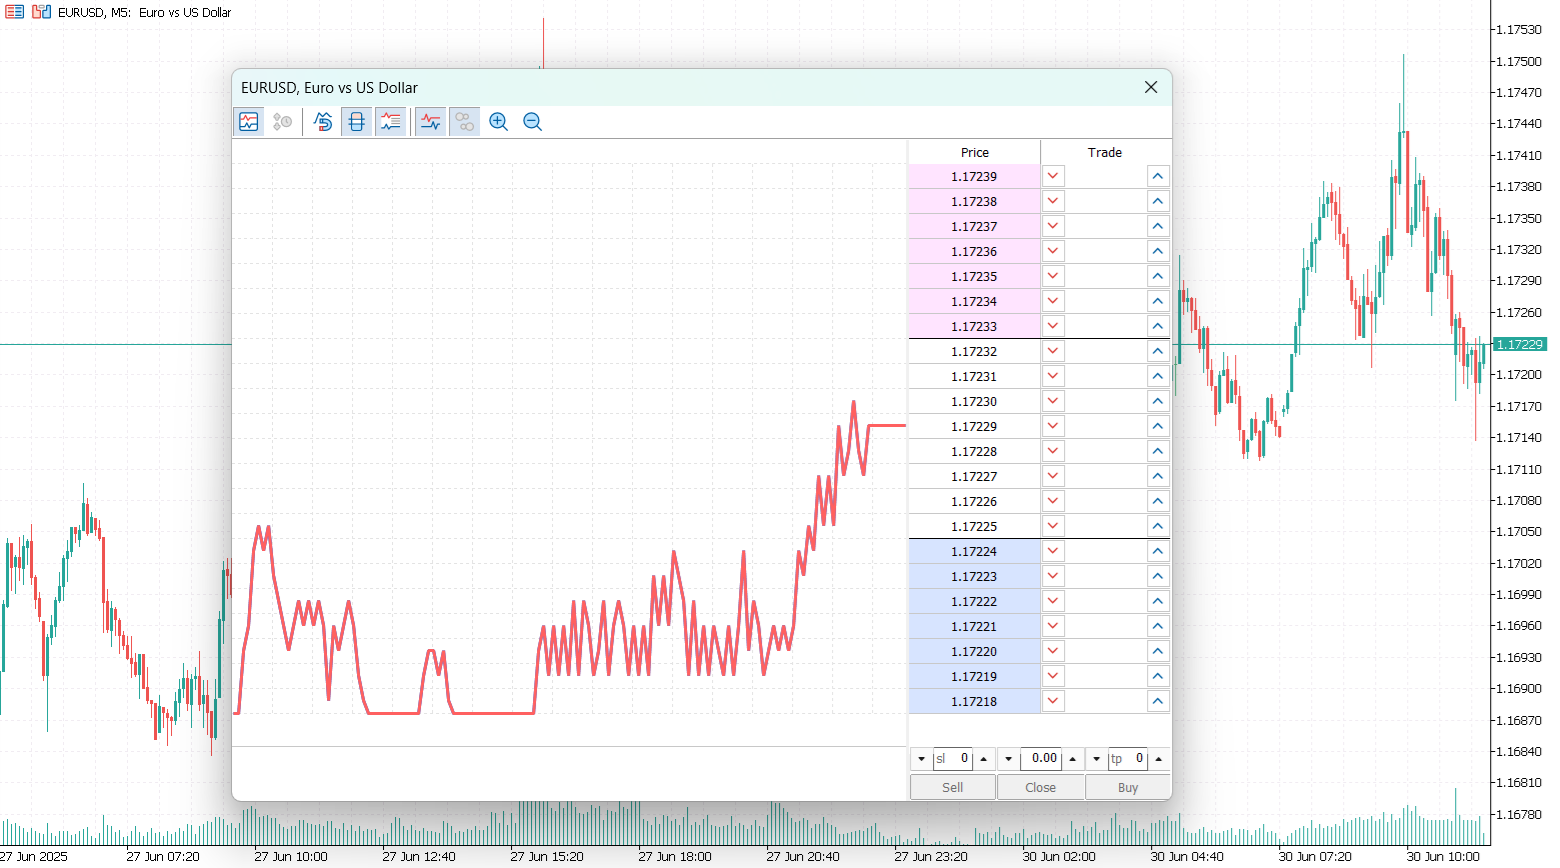
Task: Click the volume input showing 0.00
Action: point(1040,759)
